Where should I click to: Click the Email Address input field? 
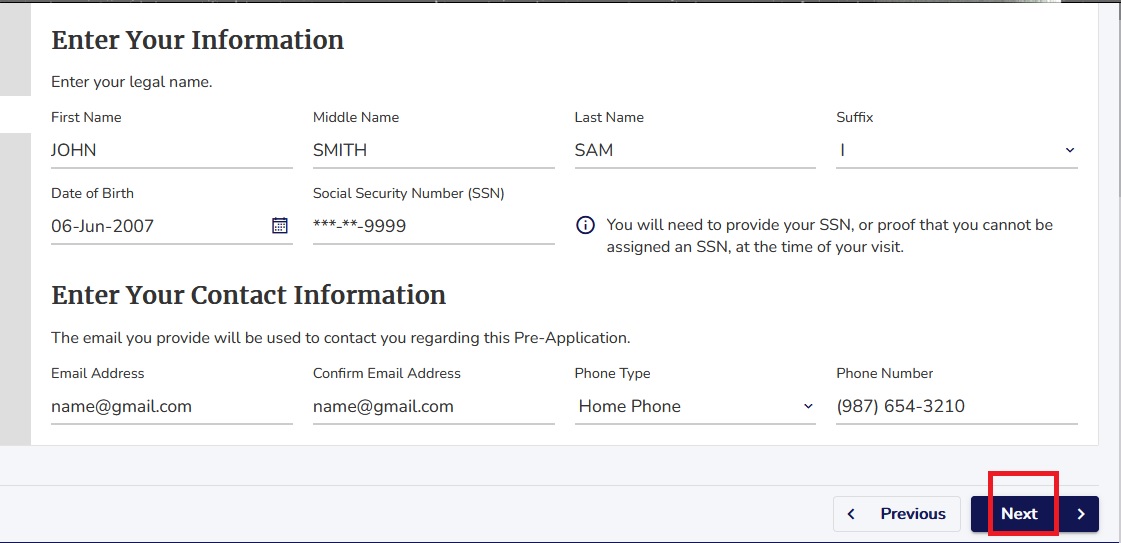(x=172, y=407)
